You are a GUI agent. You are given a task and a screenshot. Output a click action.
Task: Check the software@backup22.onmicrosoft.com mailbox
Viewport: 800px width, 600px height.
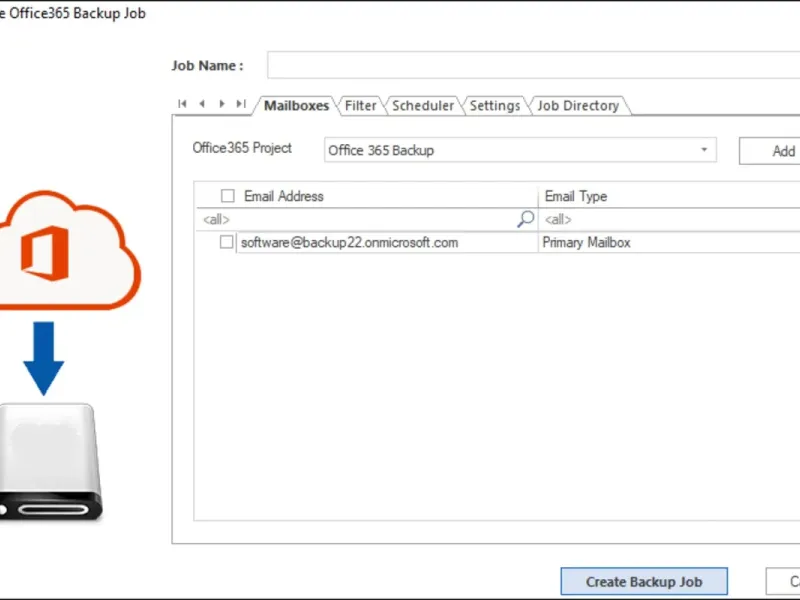click(227, 242)
